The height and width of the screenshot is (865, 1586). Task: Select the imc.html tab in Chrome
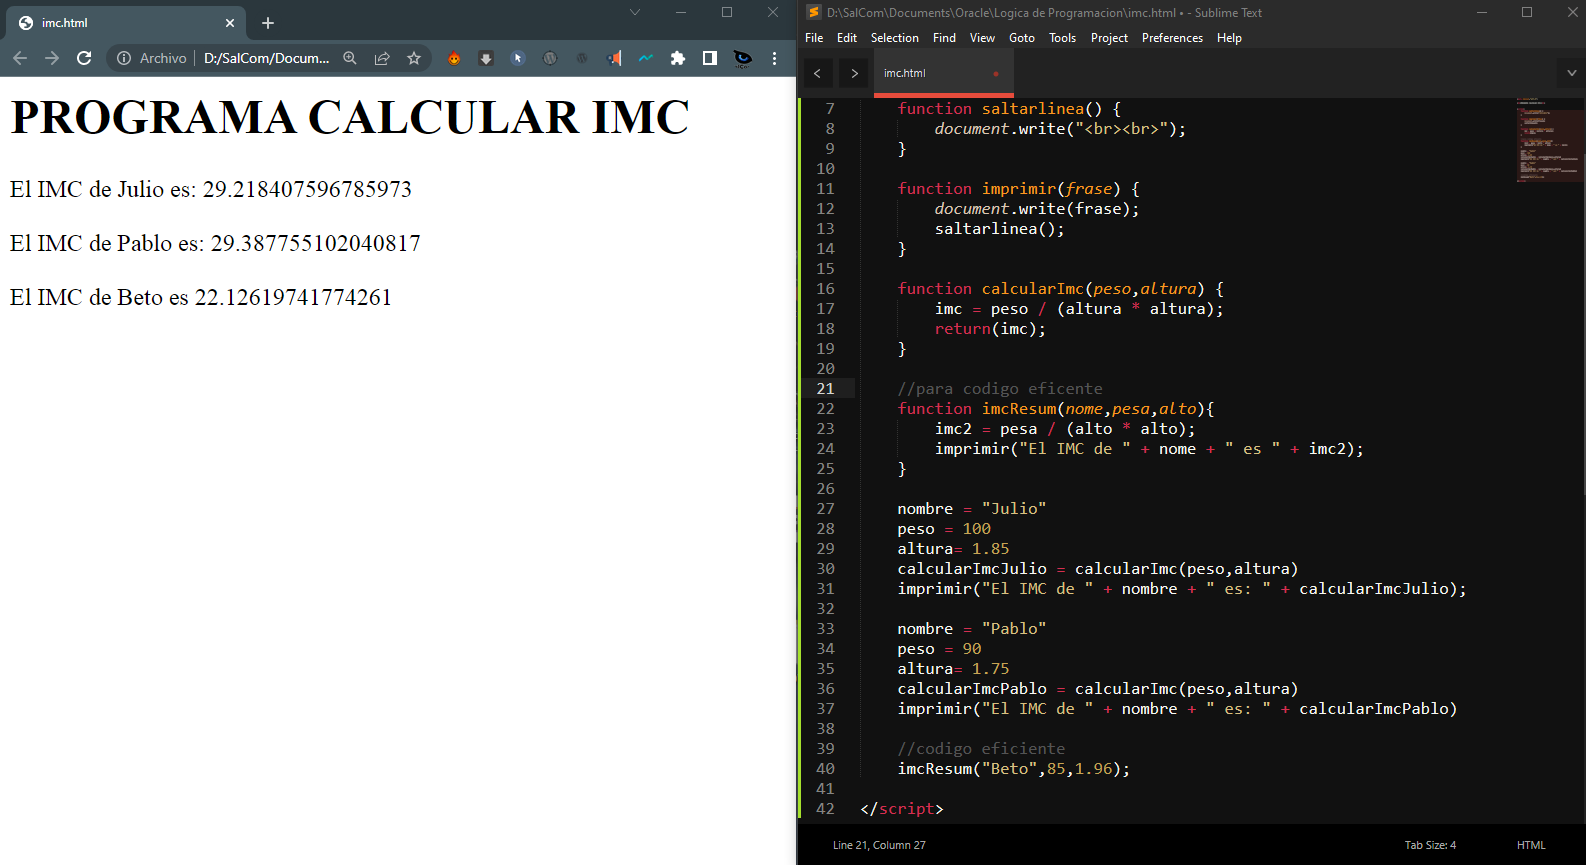click(x=125, y=22)
